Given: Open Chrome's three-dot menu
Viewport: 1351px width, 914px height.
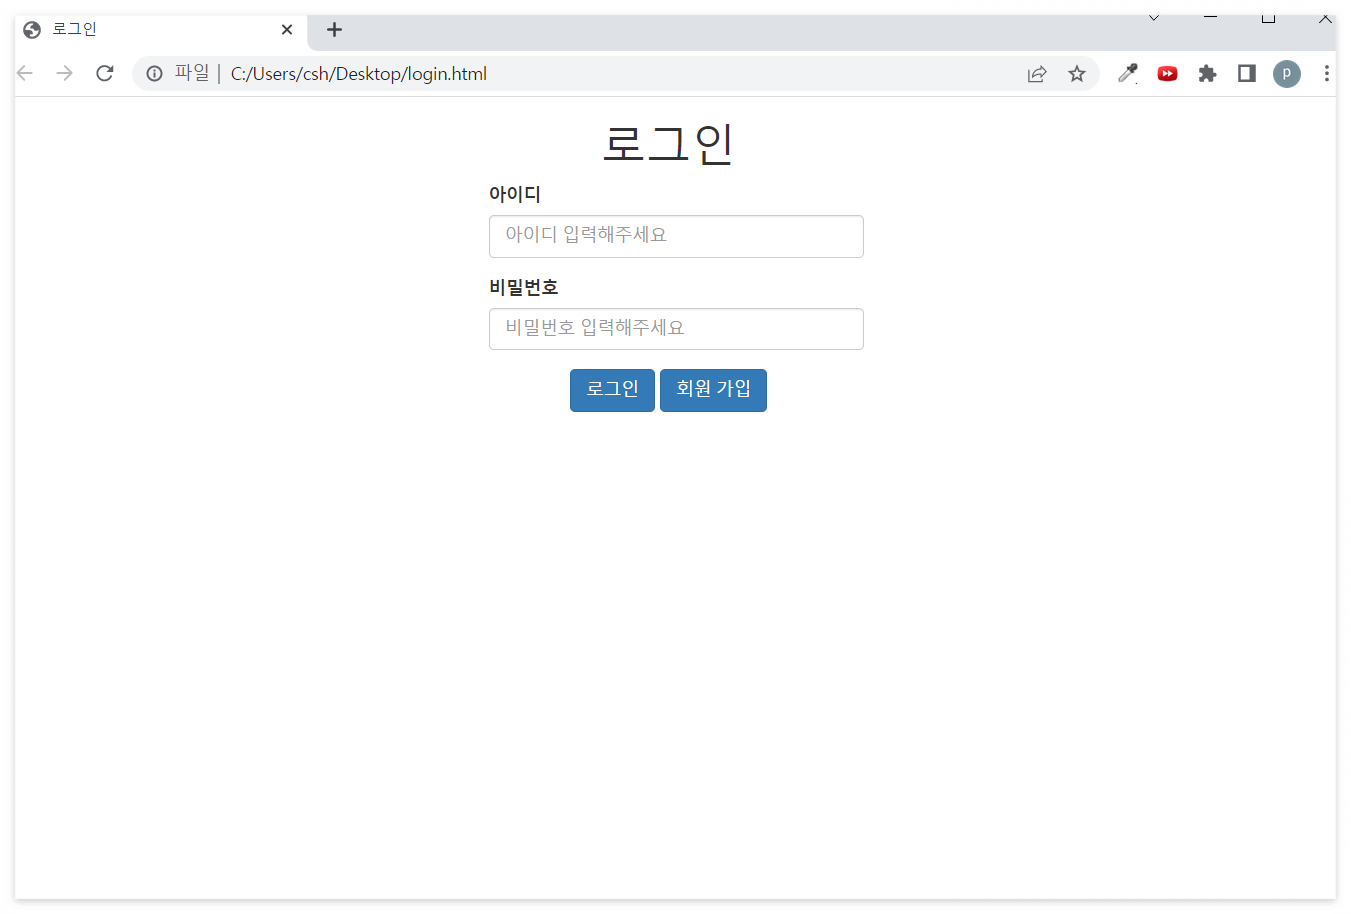Looking at the screenshot, I should pos(1327,73).
